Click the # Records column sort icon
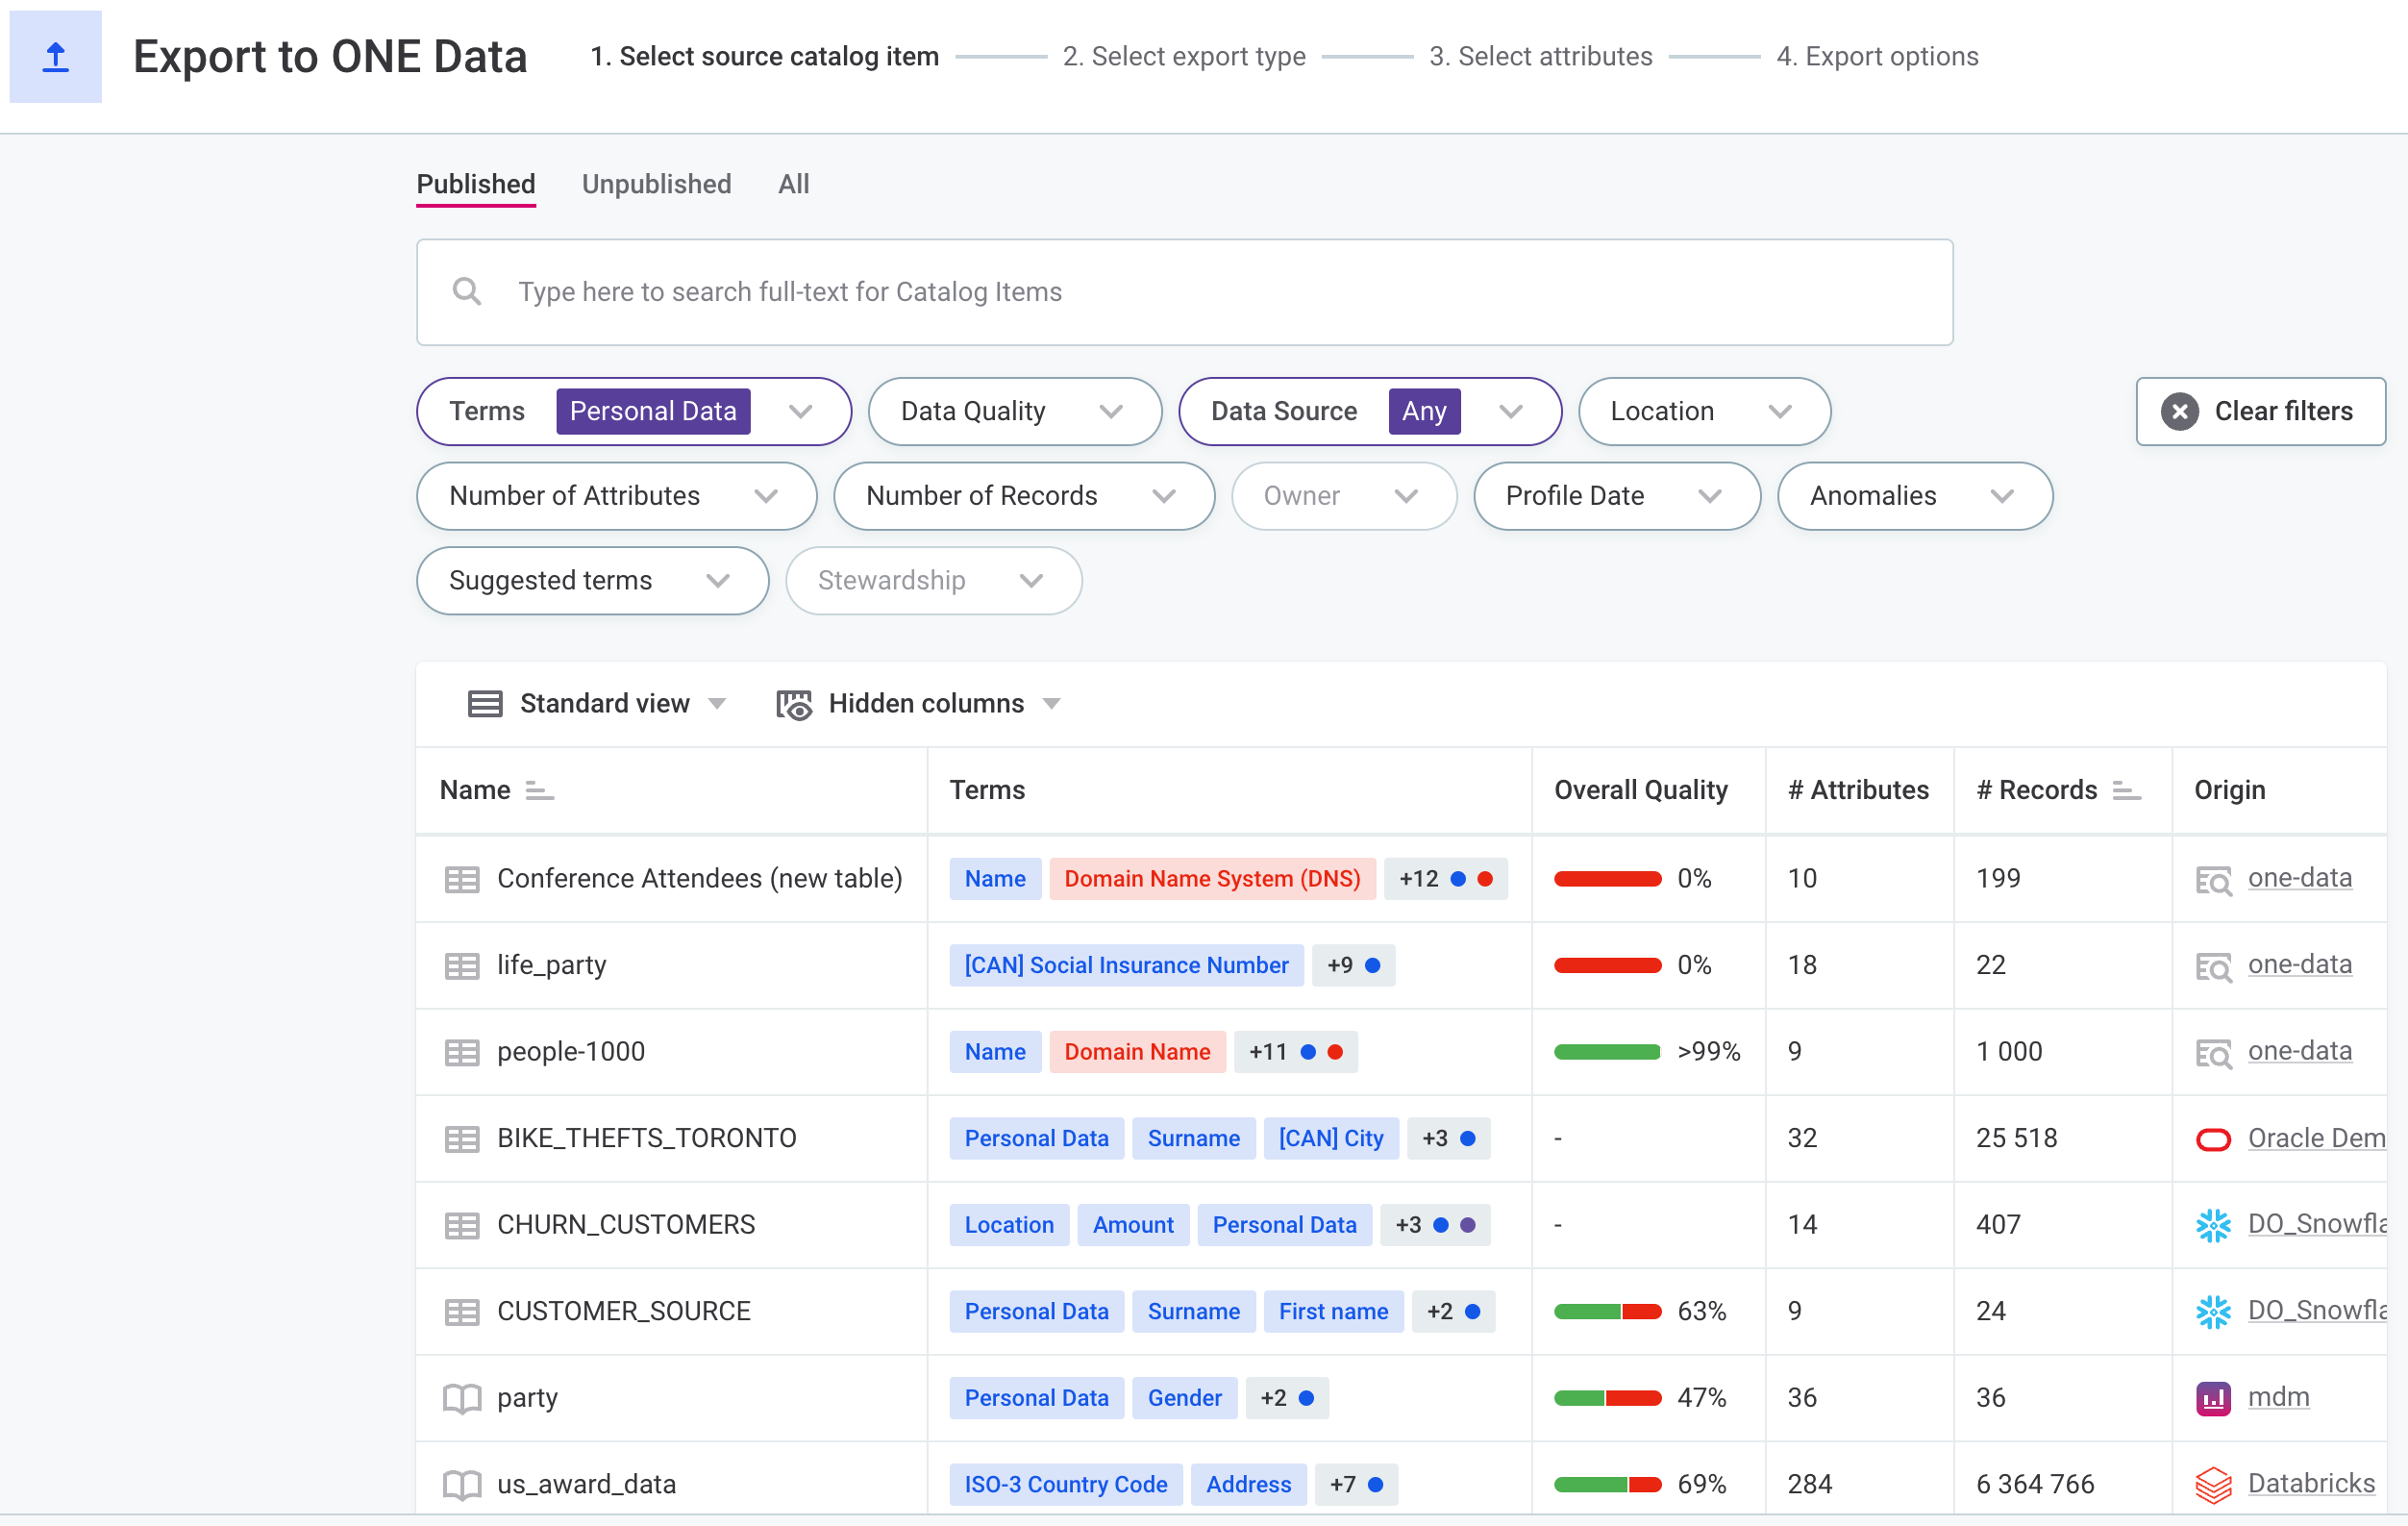2408x1526 pixels. click(2125, 791)
